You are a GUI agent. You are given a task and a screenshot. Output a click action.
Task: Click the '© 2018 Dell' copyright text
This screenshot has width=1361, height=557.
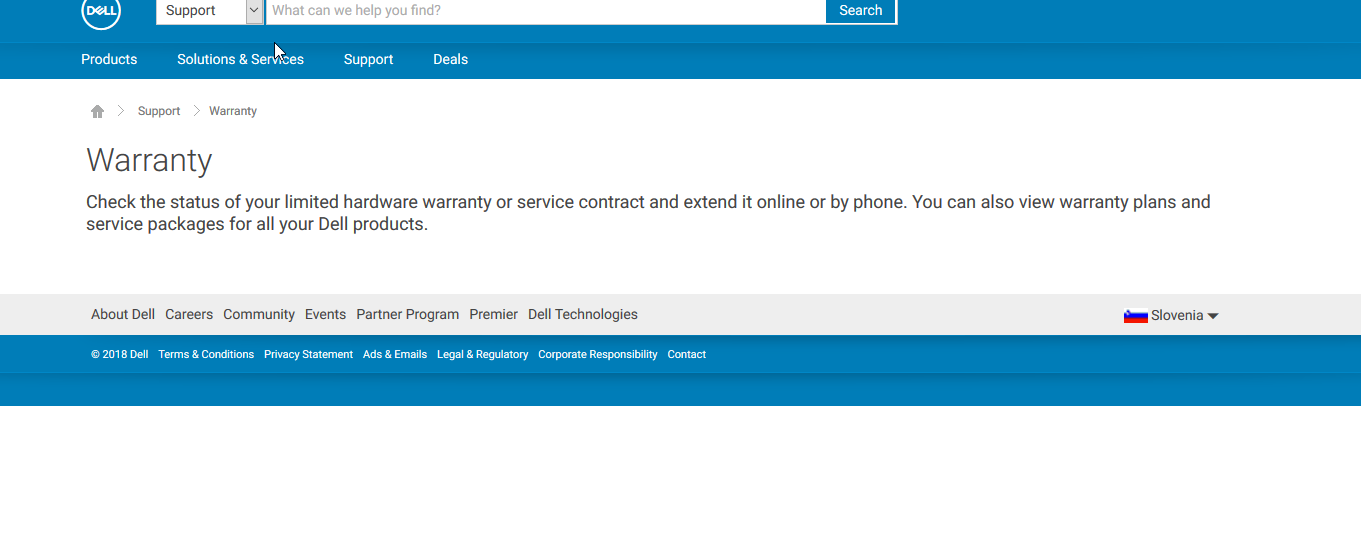coord(119,354)
